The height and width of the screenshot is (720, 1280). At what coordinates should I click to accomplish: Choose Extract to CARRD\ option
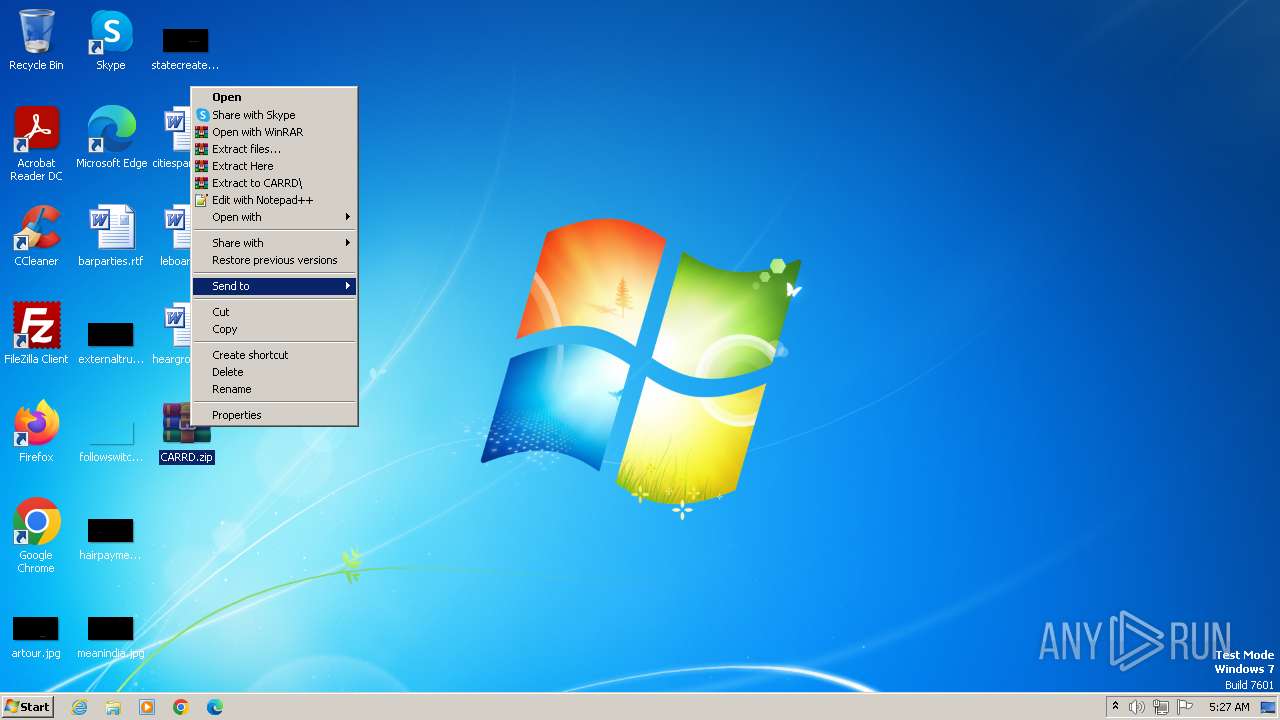pyautogui.click(x=274, y=183)
